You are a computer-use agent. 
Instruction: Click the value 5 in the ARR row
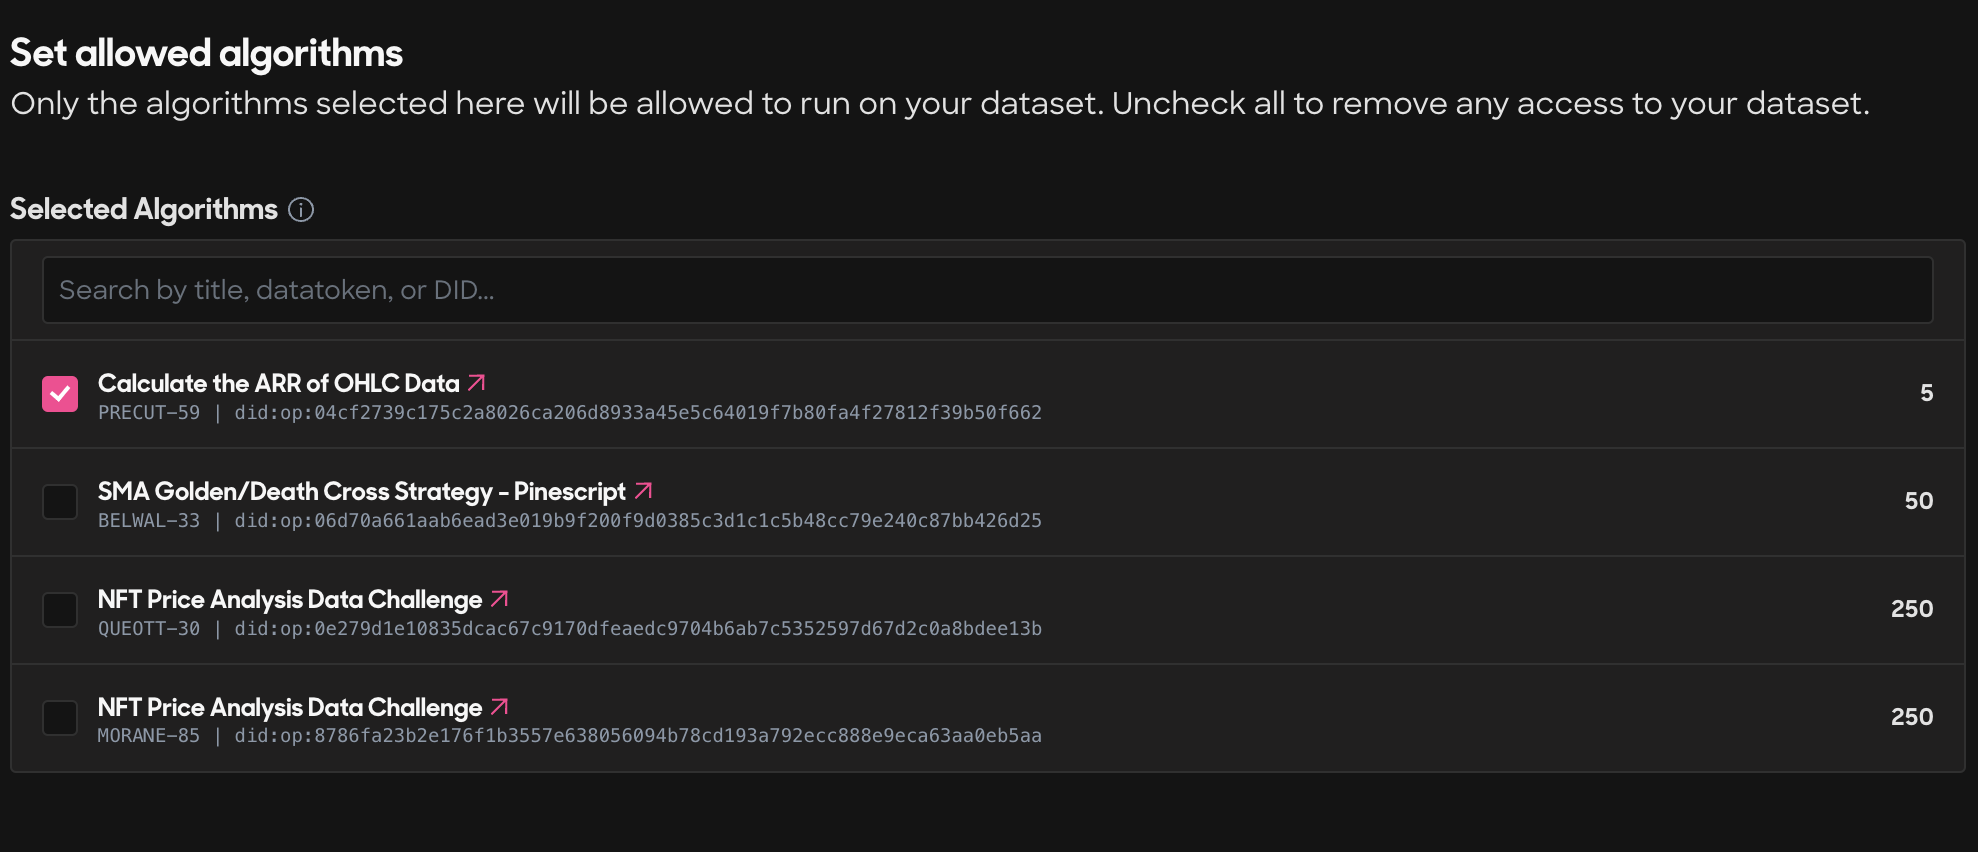tap(1926, 393)
